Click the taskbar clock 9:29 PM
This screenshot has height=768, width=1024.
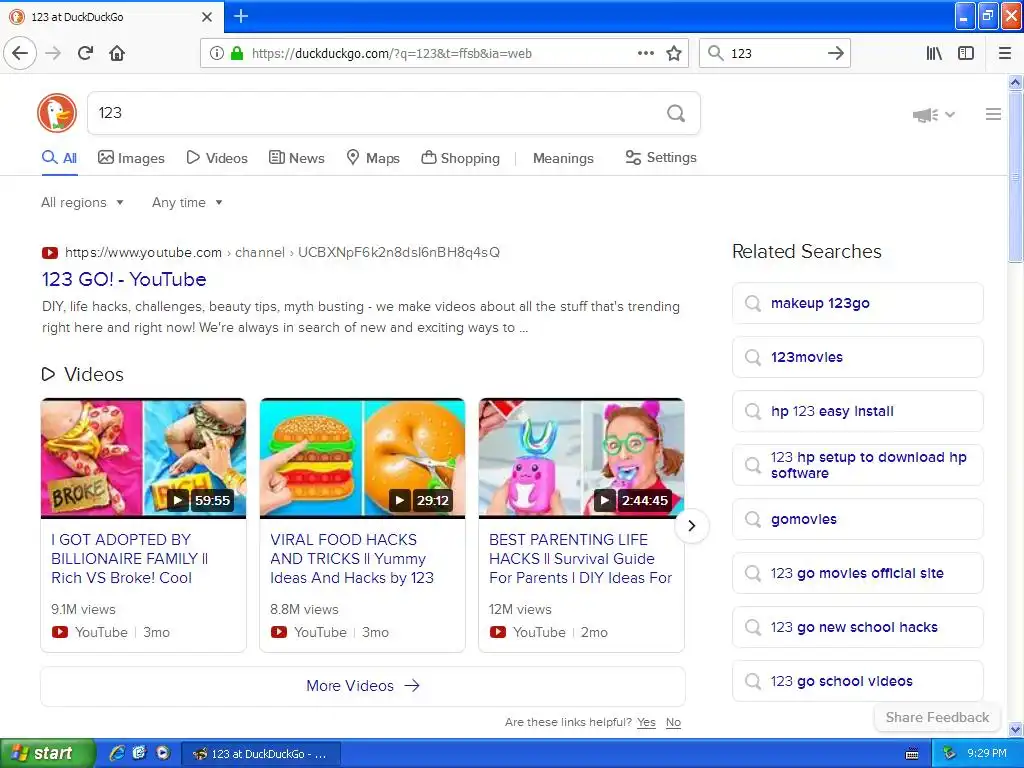coord(987,753)
